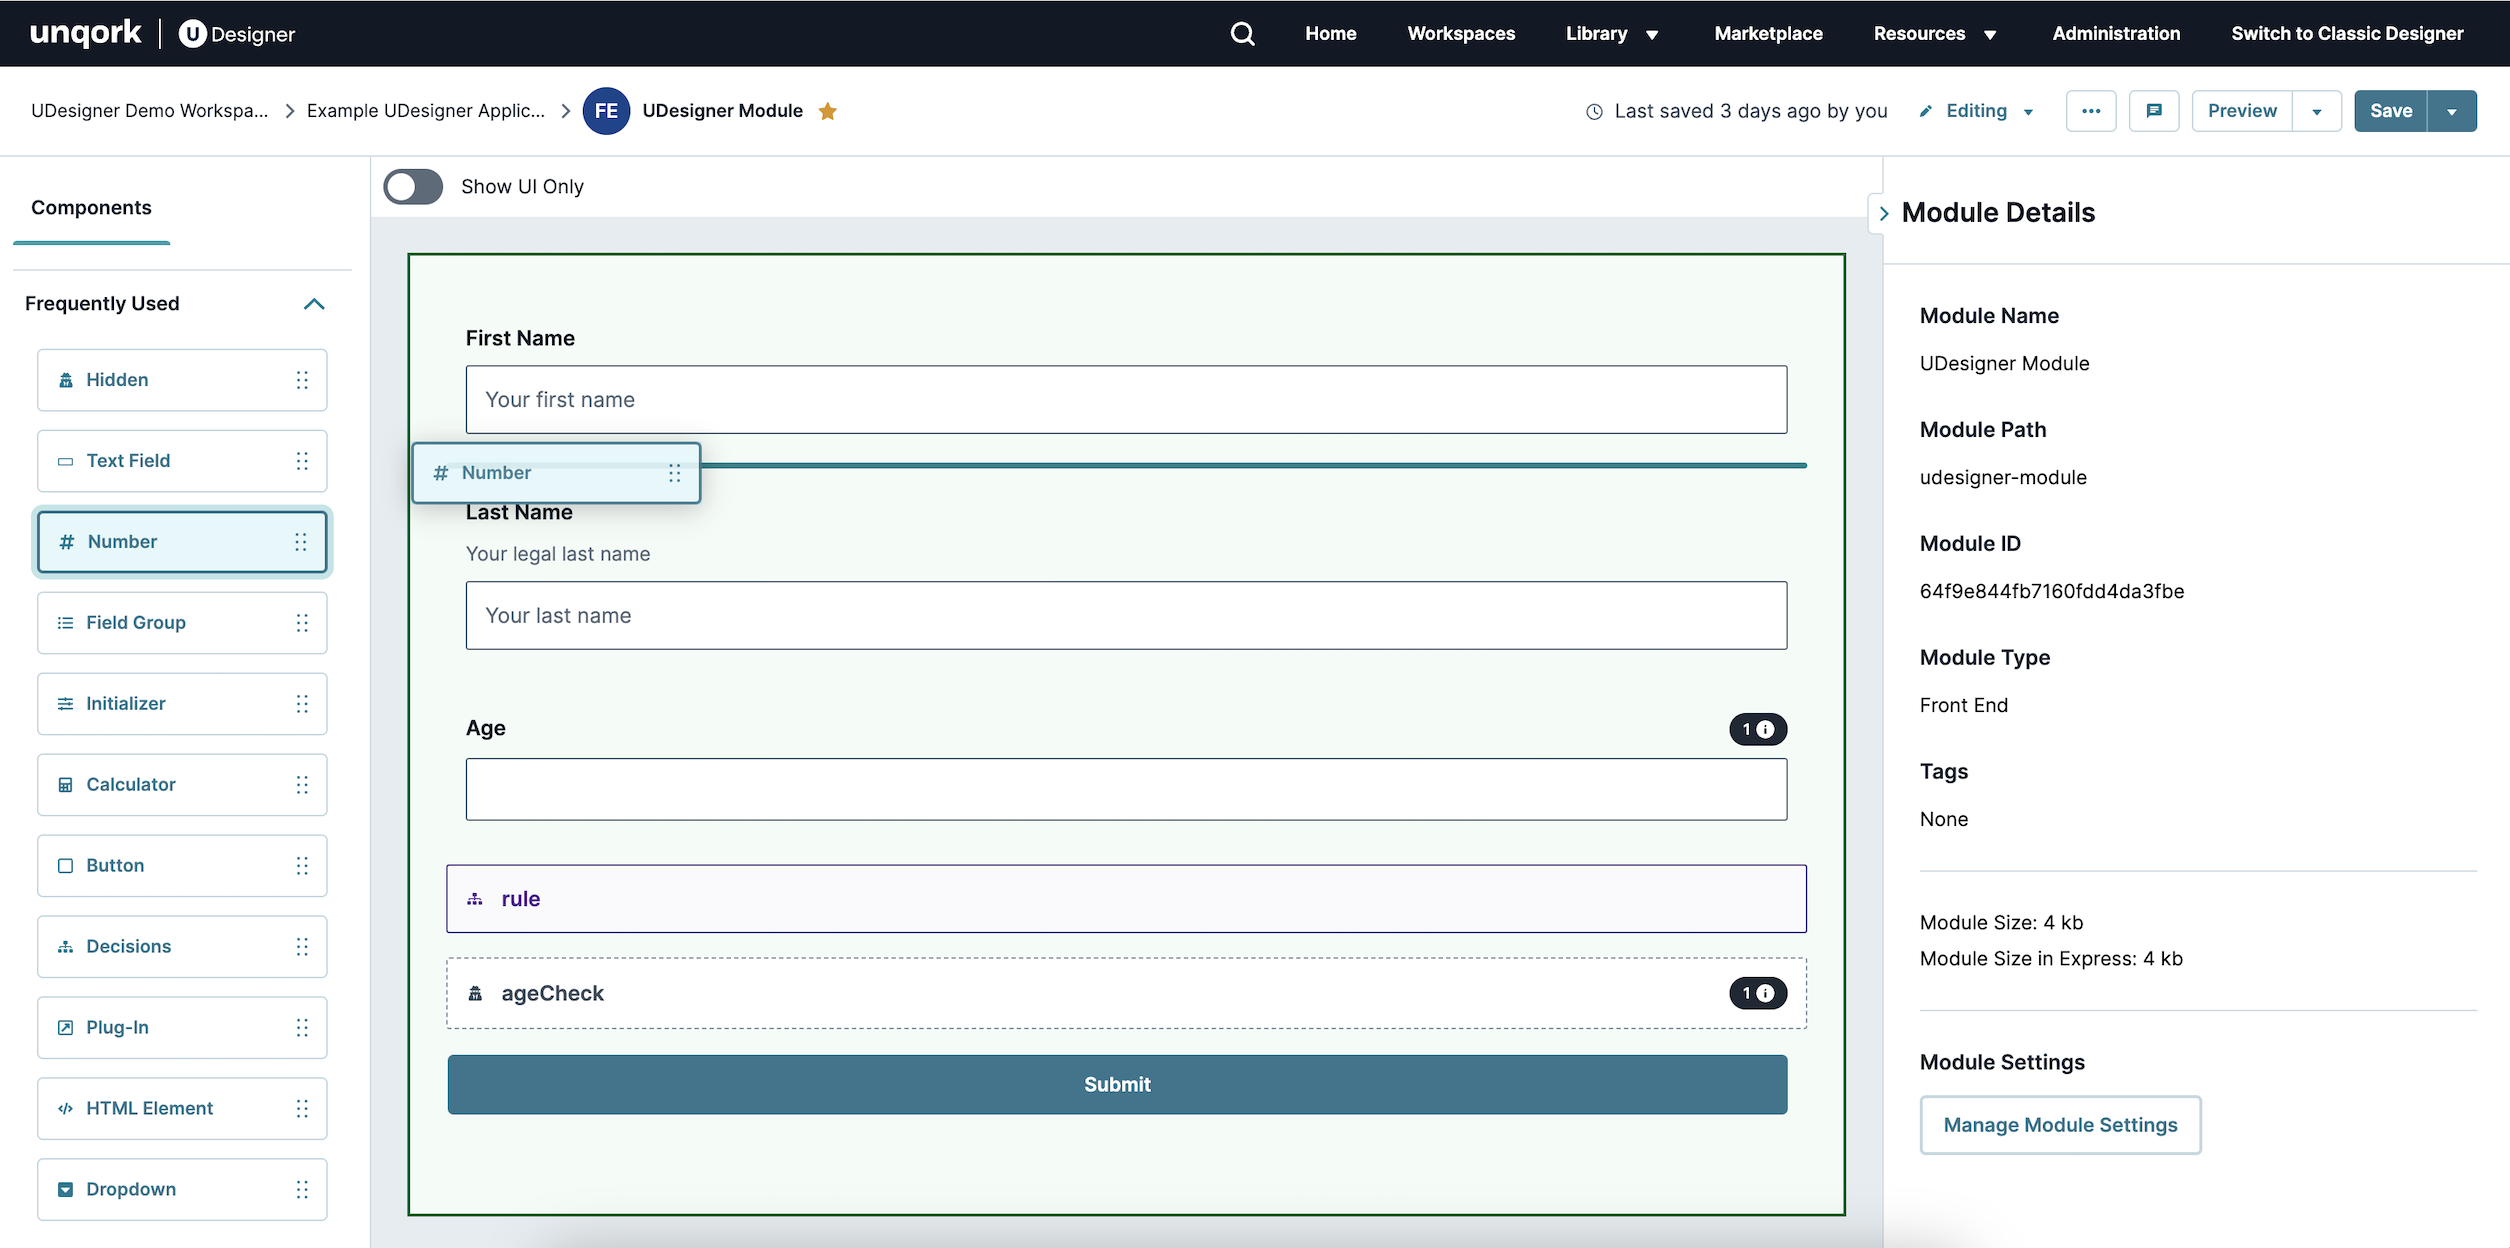Click the star icon next to UDesigner Module
This screenshot has height=1248, width=2510.
[x=828, y=111]
